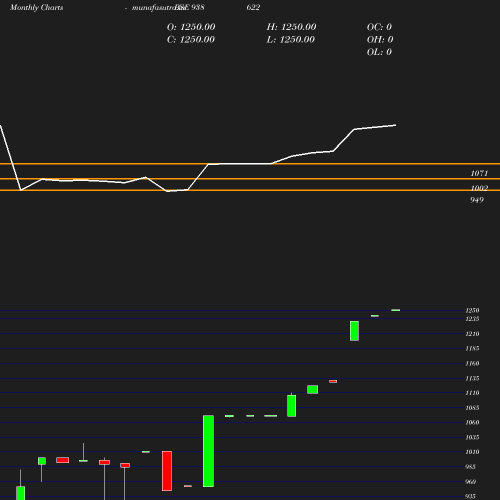Click the green candle just above the 1110 line
The height and width of the screenshot is (500, 500).
tap(312, 389)
